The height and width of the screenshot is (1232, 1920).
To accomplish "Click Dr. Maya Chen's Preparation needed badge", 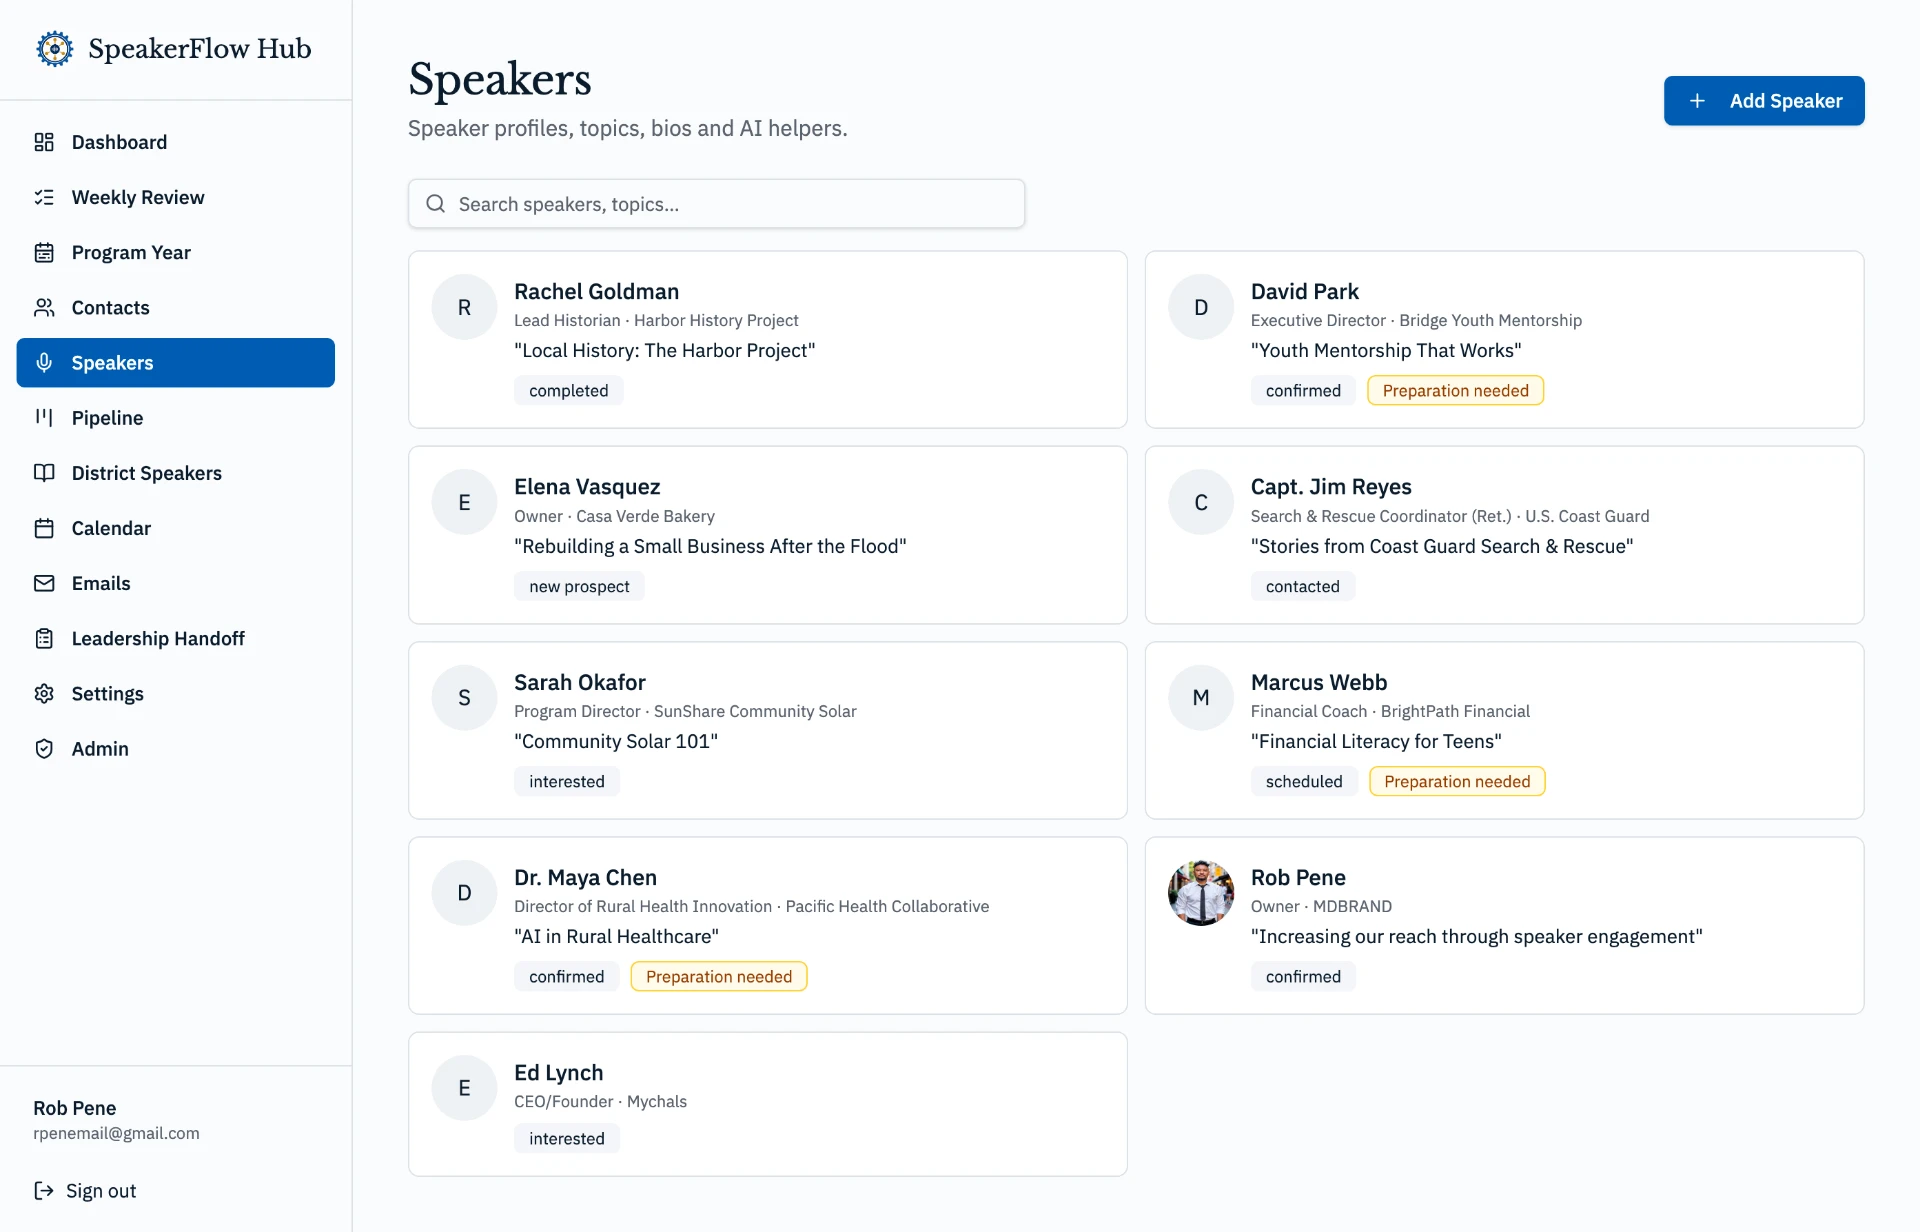I will 719,976.
